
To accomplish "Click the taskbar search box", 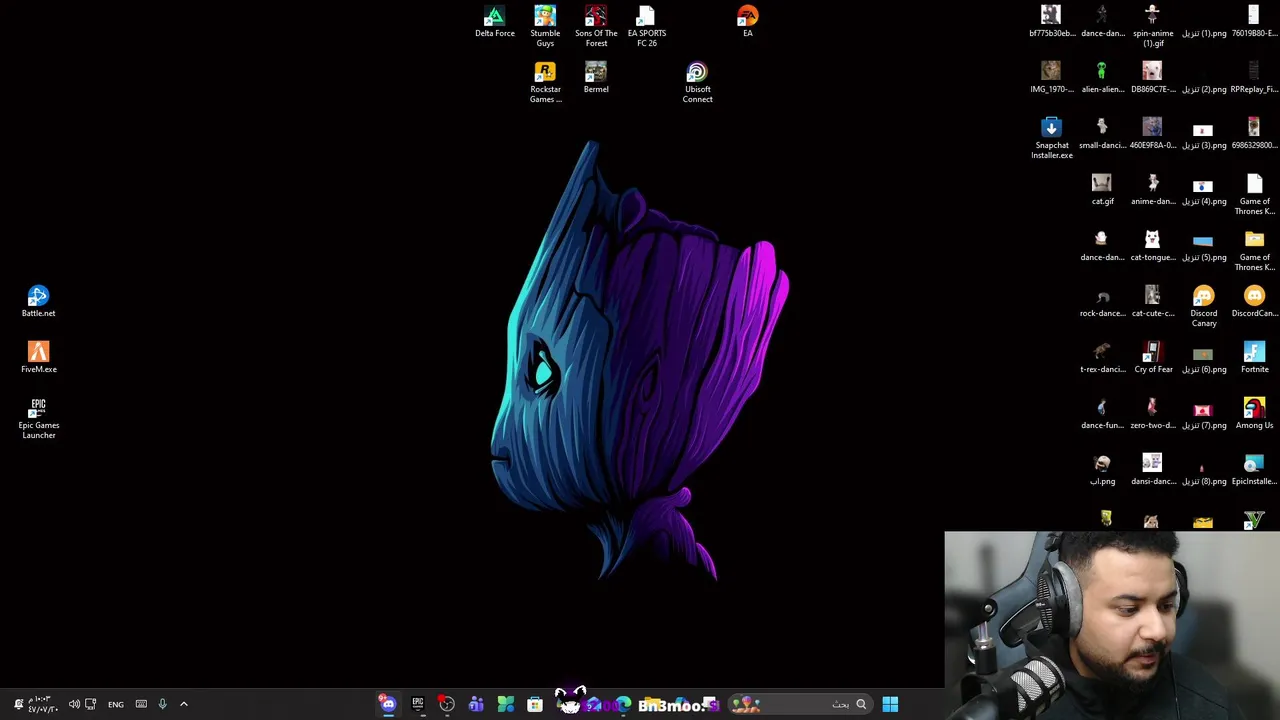I will [802, 704].
